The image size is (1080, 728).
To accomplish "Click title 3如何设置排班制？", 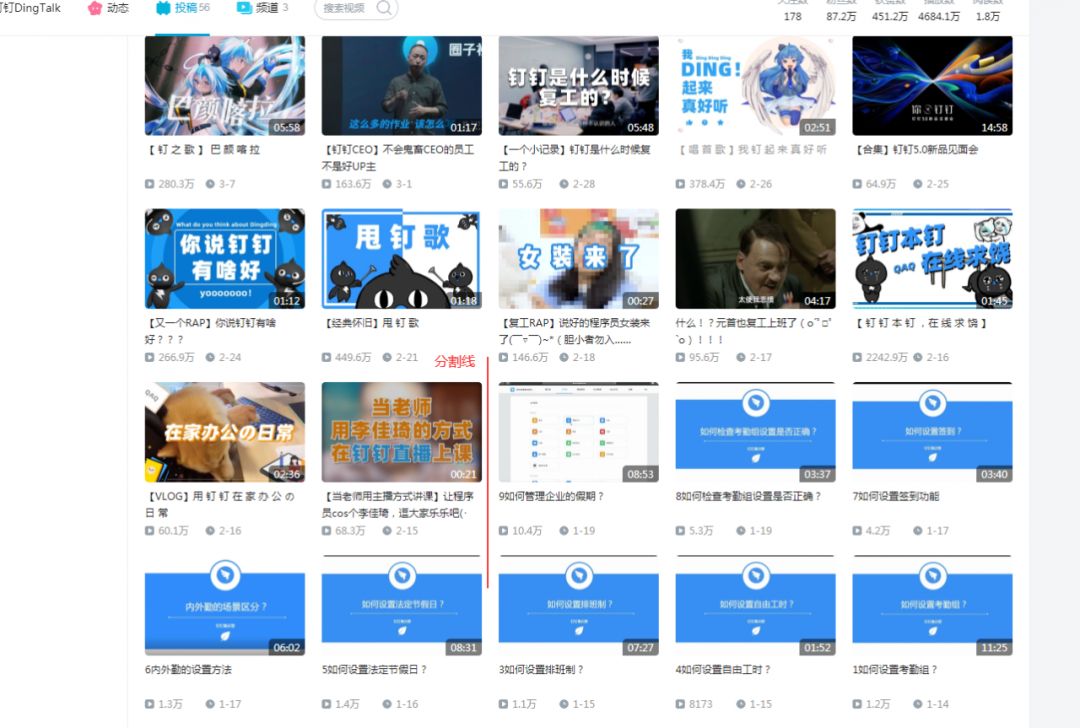I will (x=541, y=669).
